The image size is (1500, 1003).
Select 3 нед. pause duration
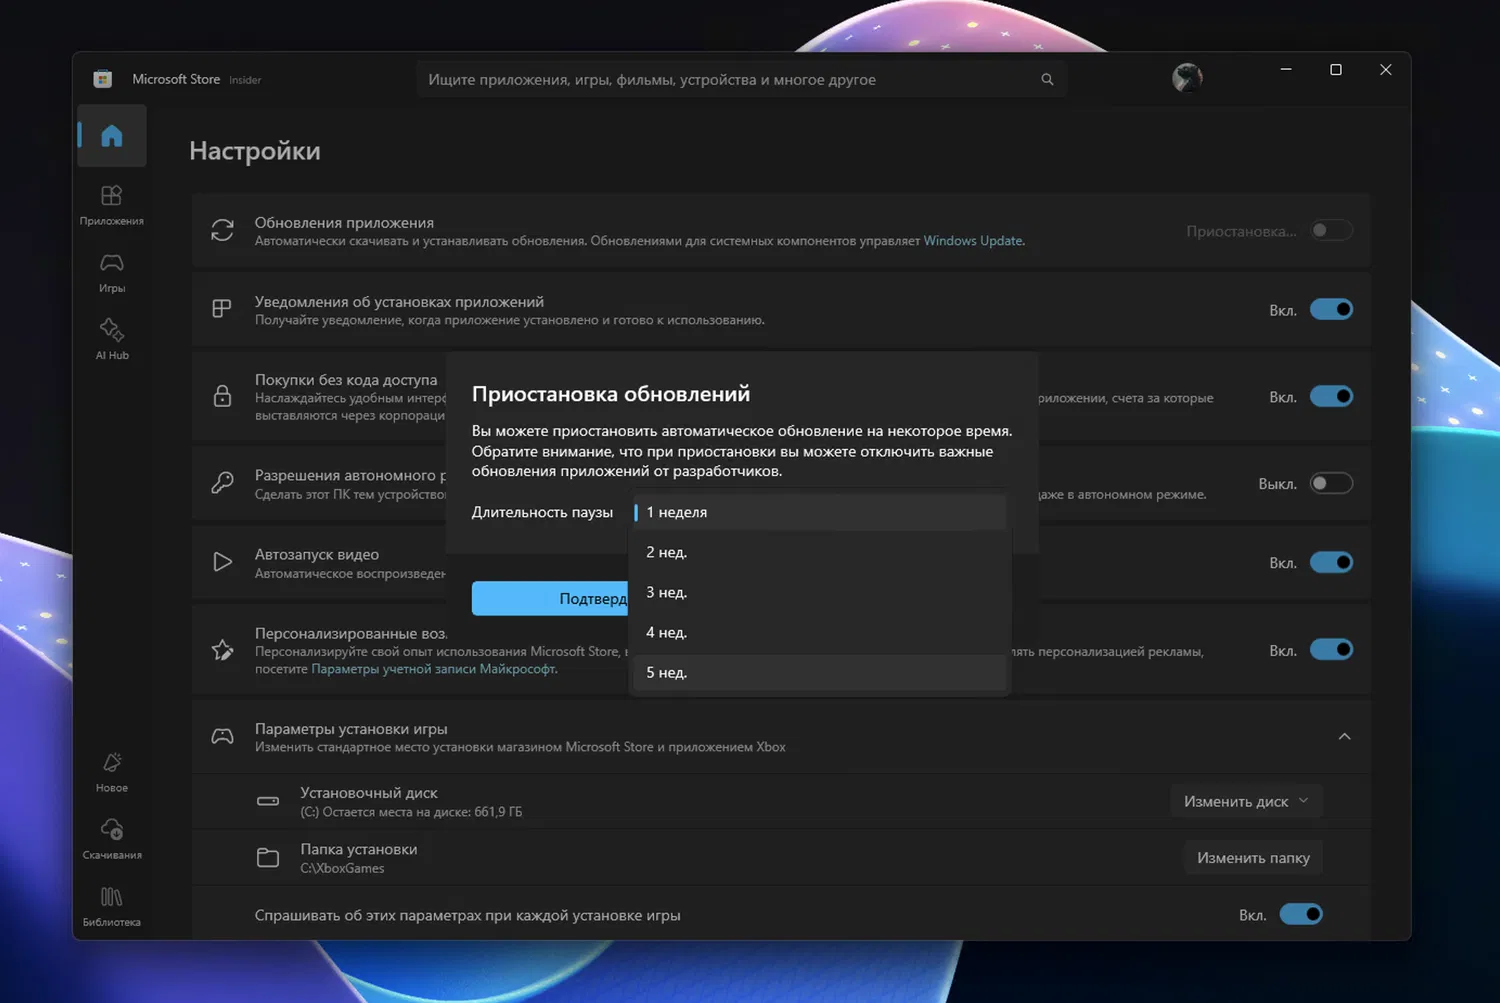[820, 592]
